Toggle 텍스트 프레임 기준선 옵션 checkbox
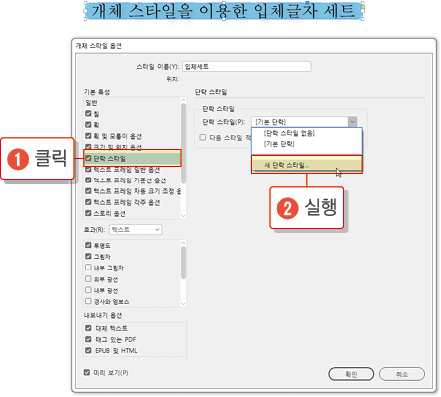 (88, 180)
